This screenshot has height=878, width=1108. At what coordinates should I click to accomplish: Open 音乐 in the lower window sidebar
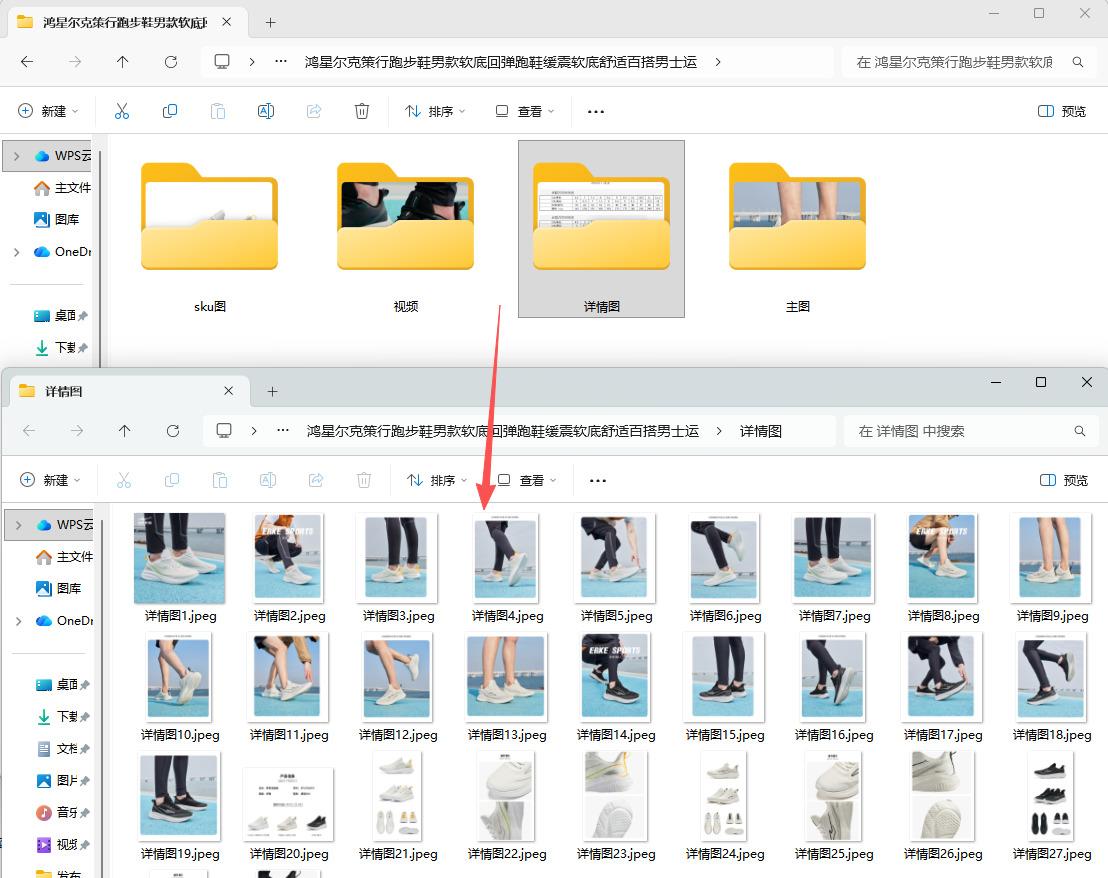[62, 812]
